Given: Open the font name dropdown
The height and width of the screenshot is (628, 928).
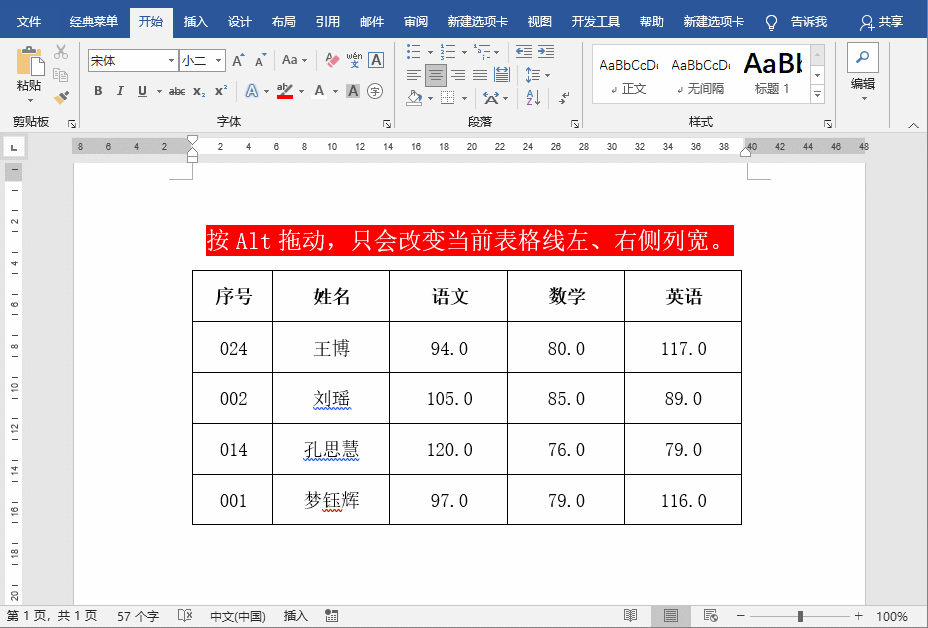Looking at the screenshot, I should pyautogui.click(x=172, y=60).
